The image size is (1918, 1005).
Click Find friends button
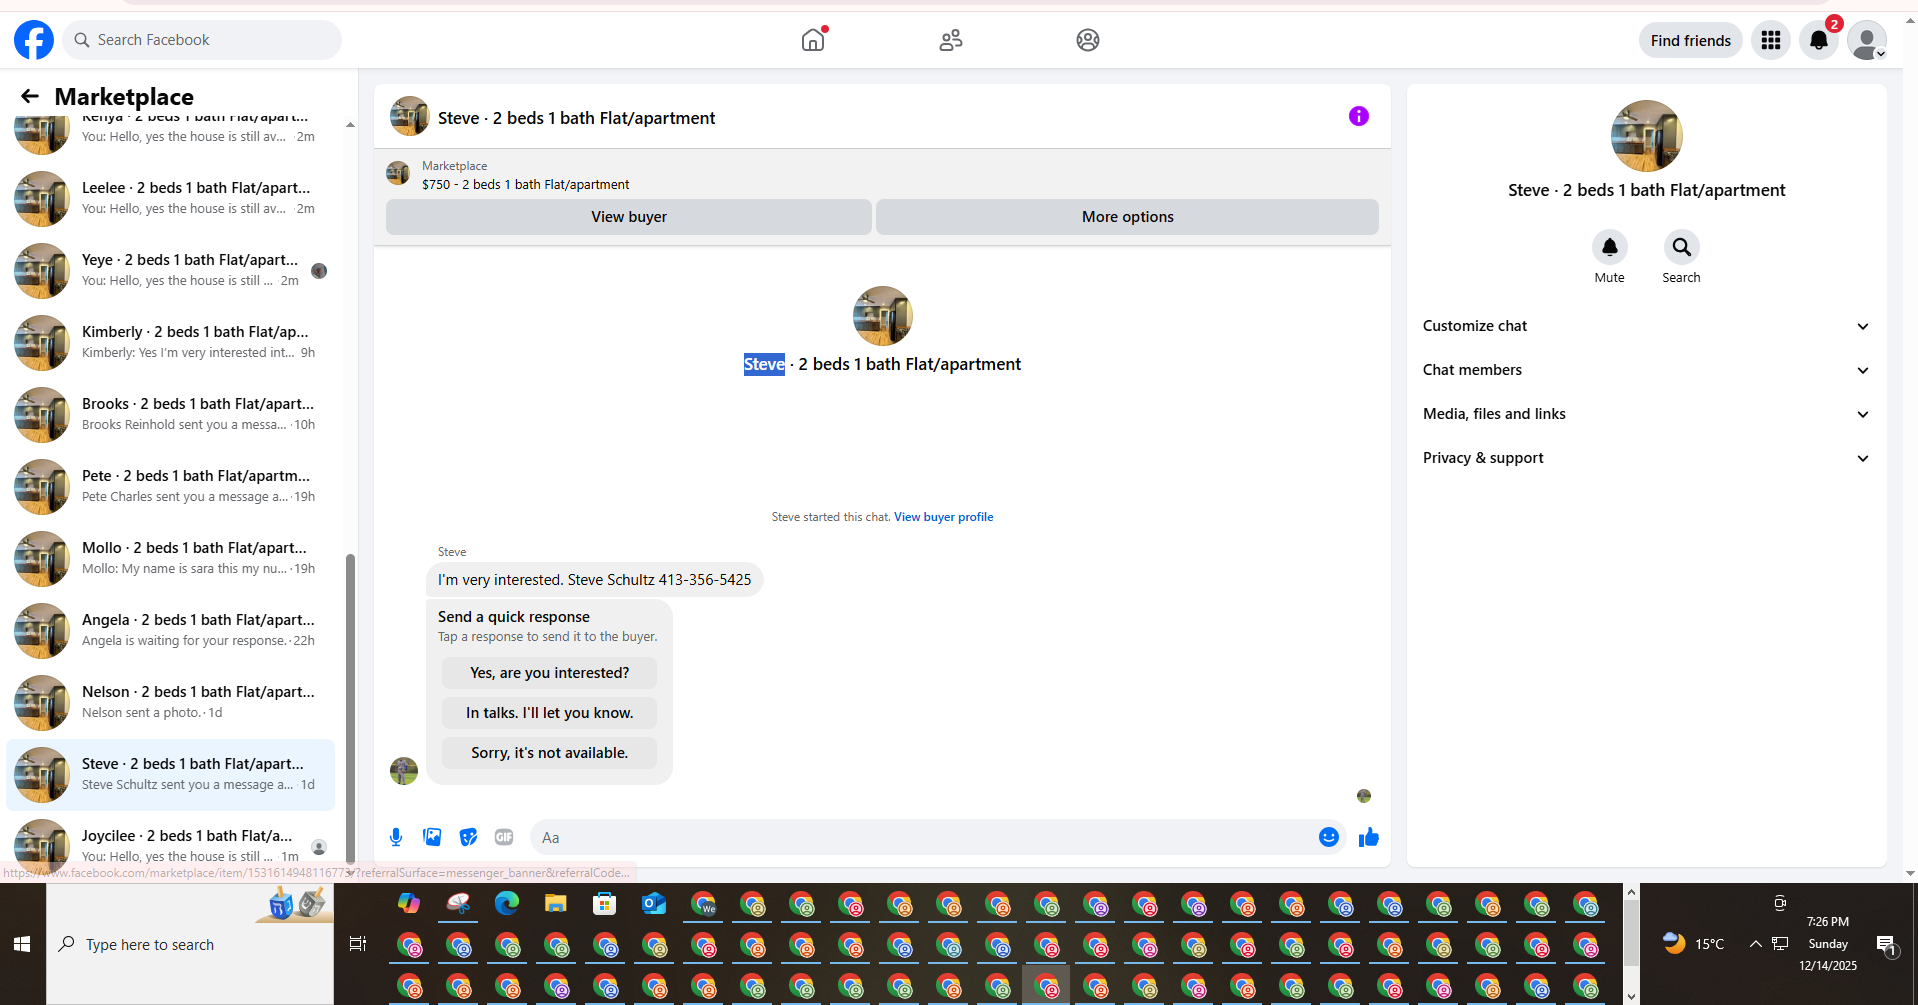tap(1690, 40)
